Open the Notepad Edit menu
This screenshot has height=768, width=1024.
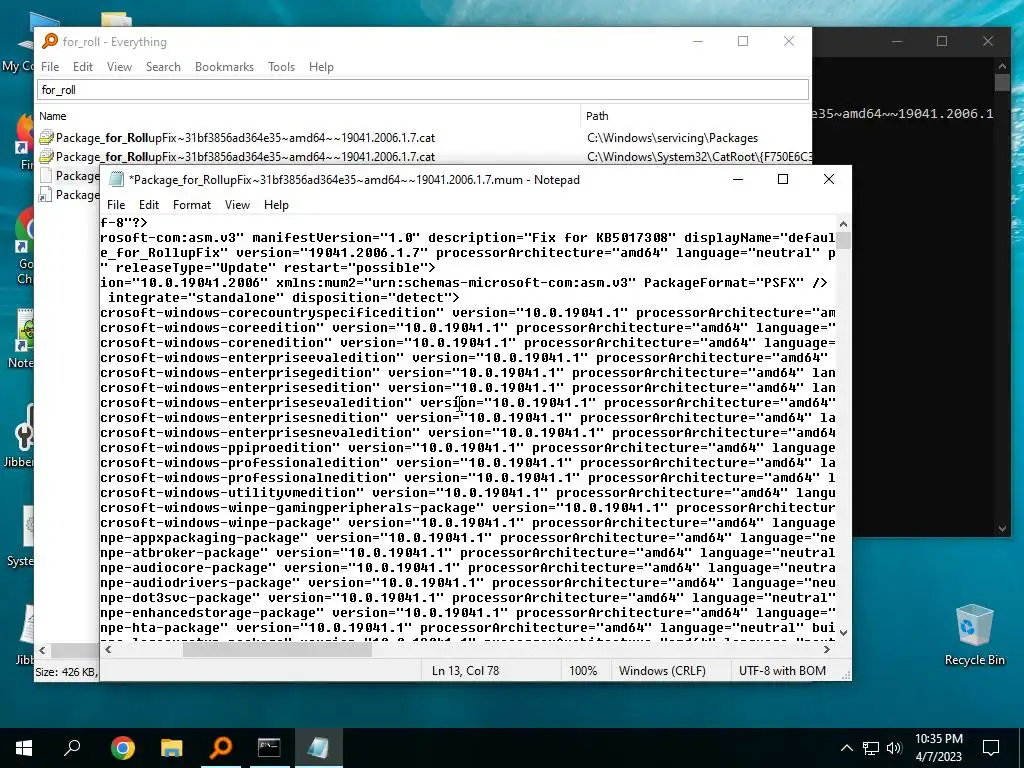point(149,204)
